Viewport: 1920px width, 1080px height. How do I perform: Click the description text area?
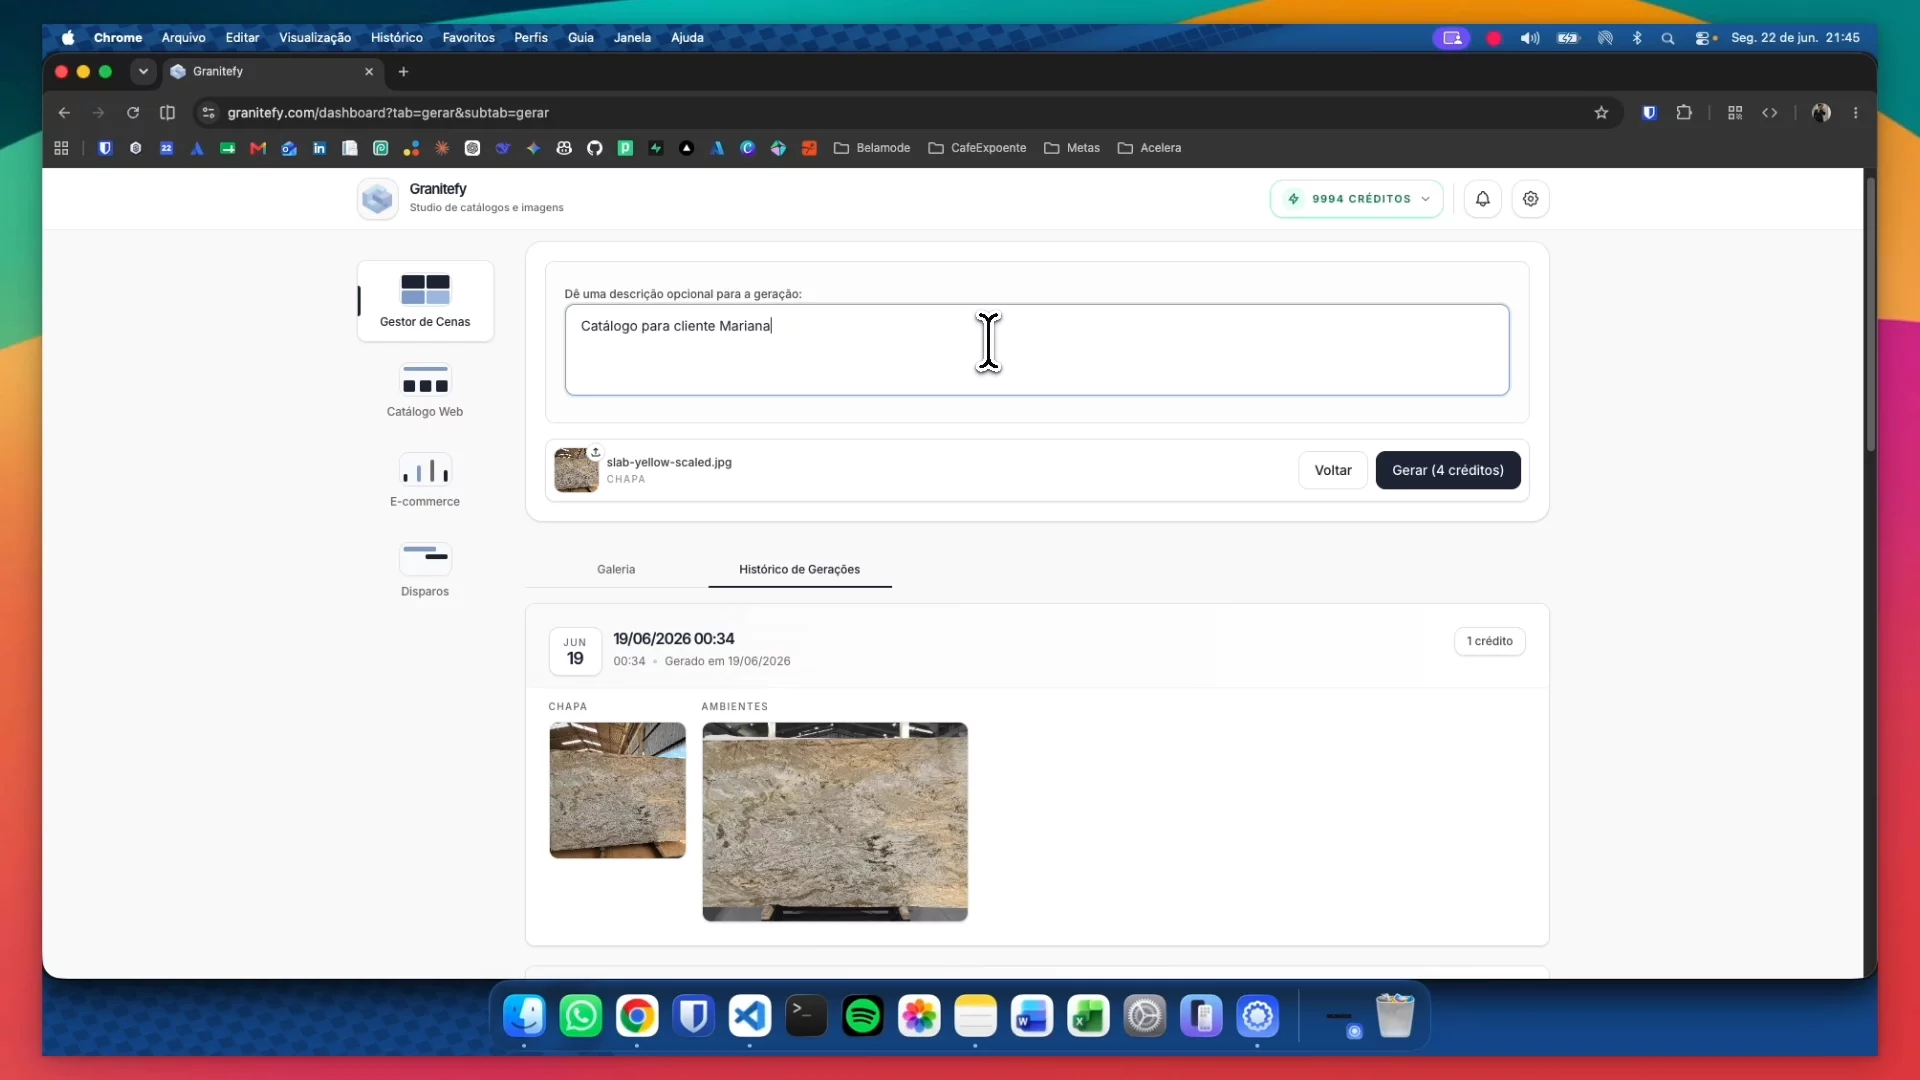(1037, 350)
